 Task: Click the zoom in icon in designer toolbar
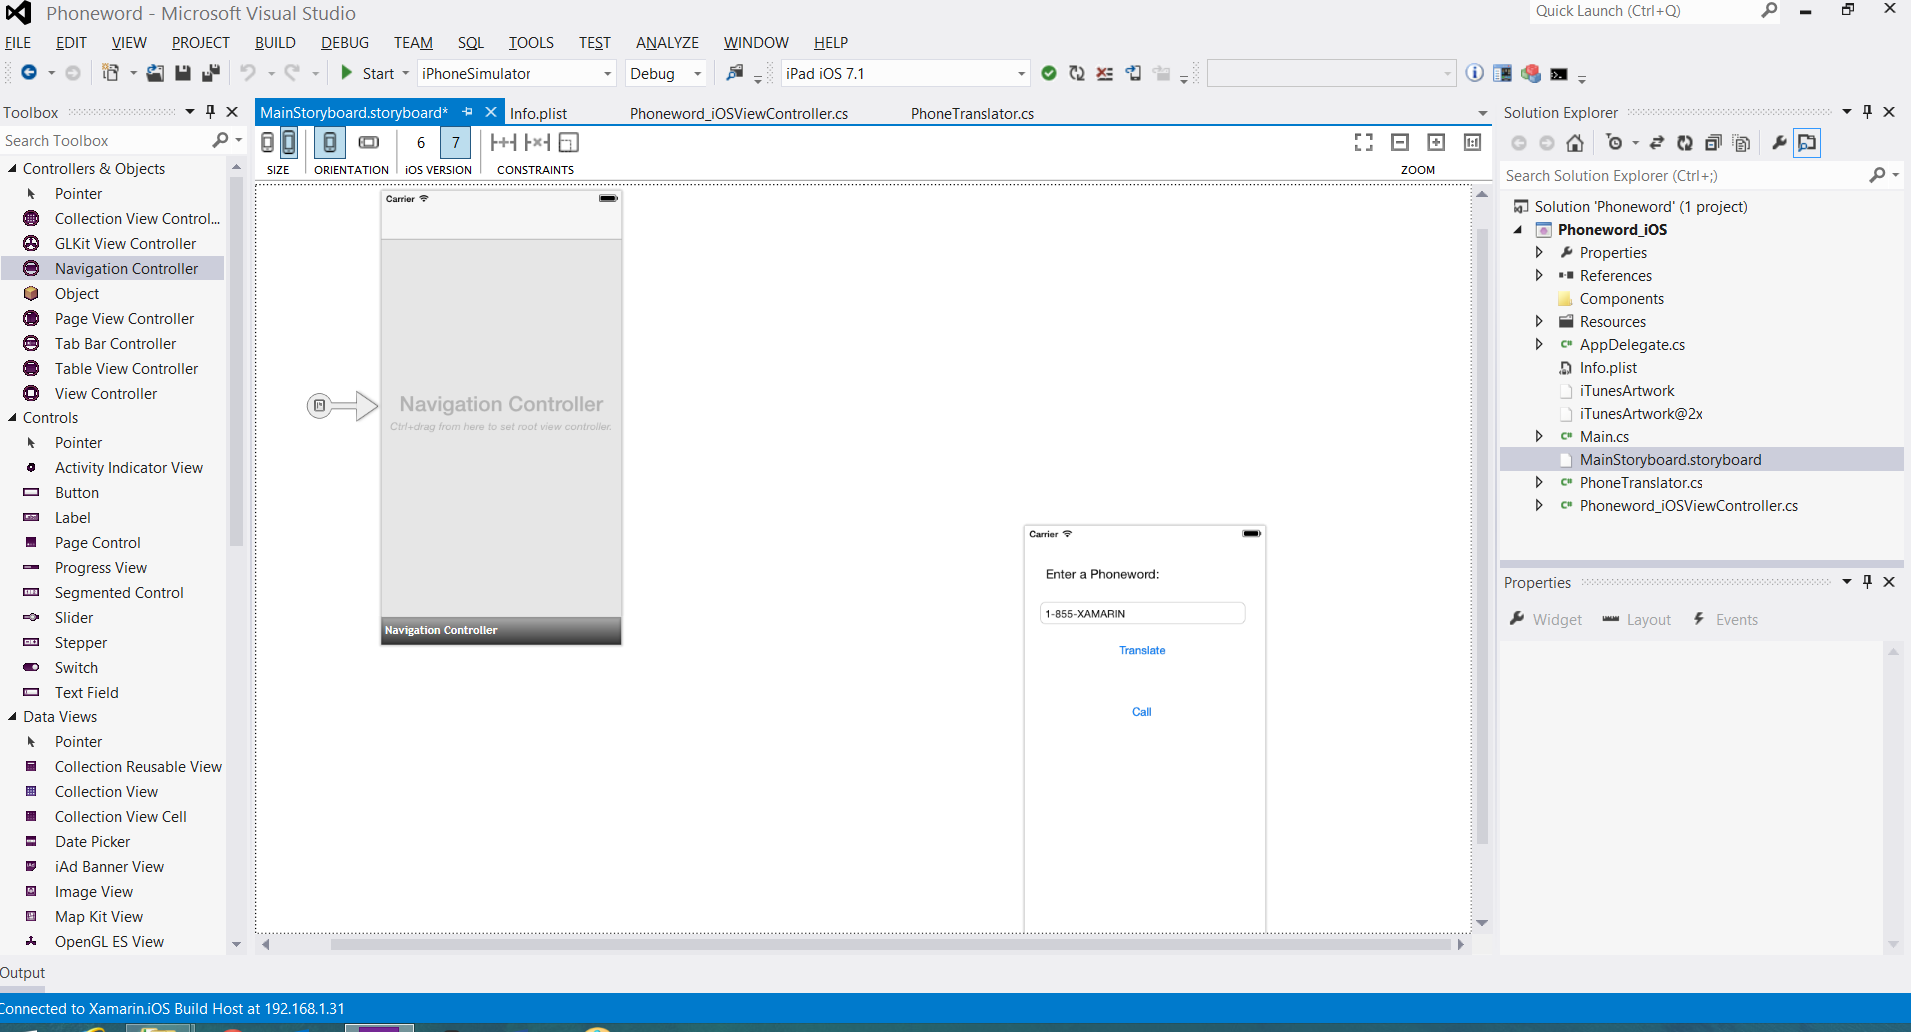(x=1436, y=143)
